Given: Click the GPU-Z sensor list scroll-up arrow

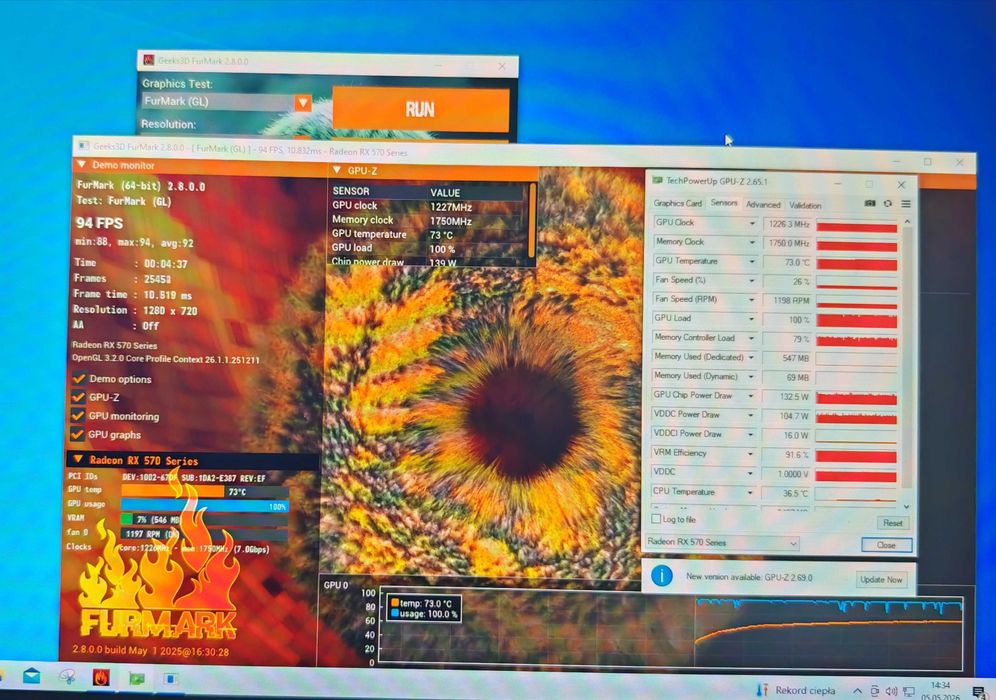Looking at the screenshot, I should 907,221.
